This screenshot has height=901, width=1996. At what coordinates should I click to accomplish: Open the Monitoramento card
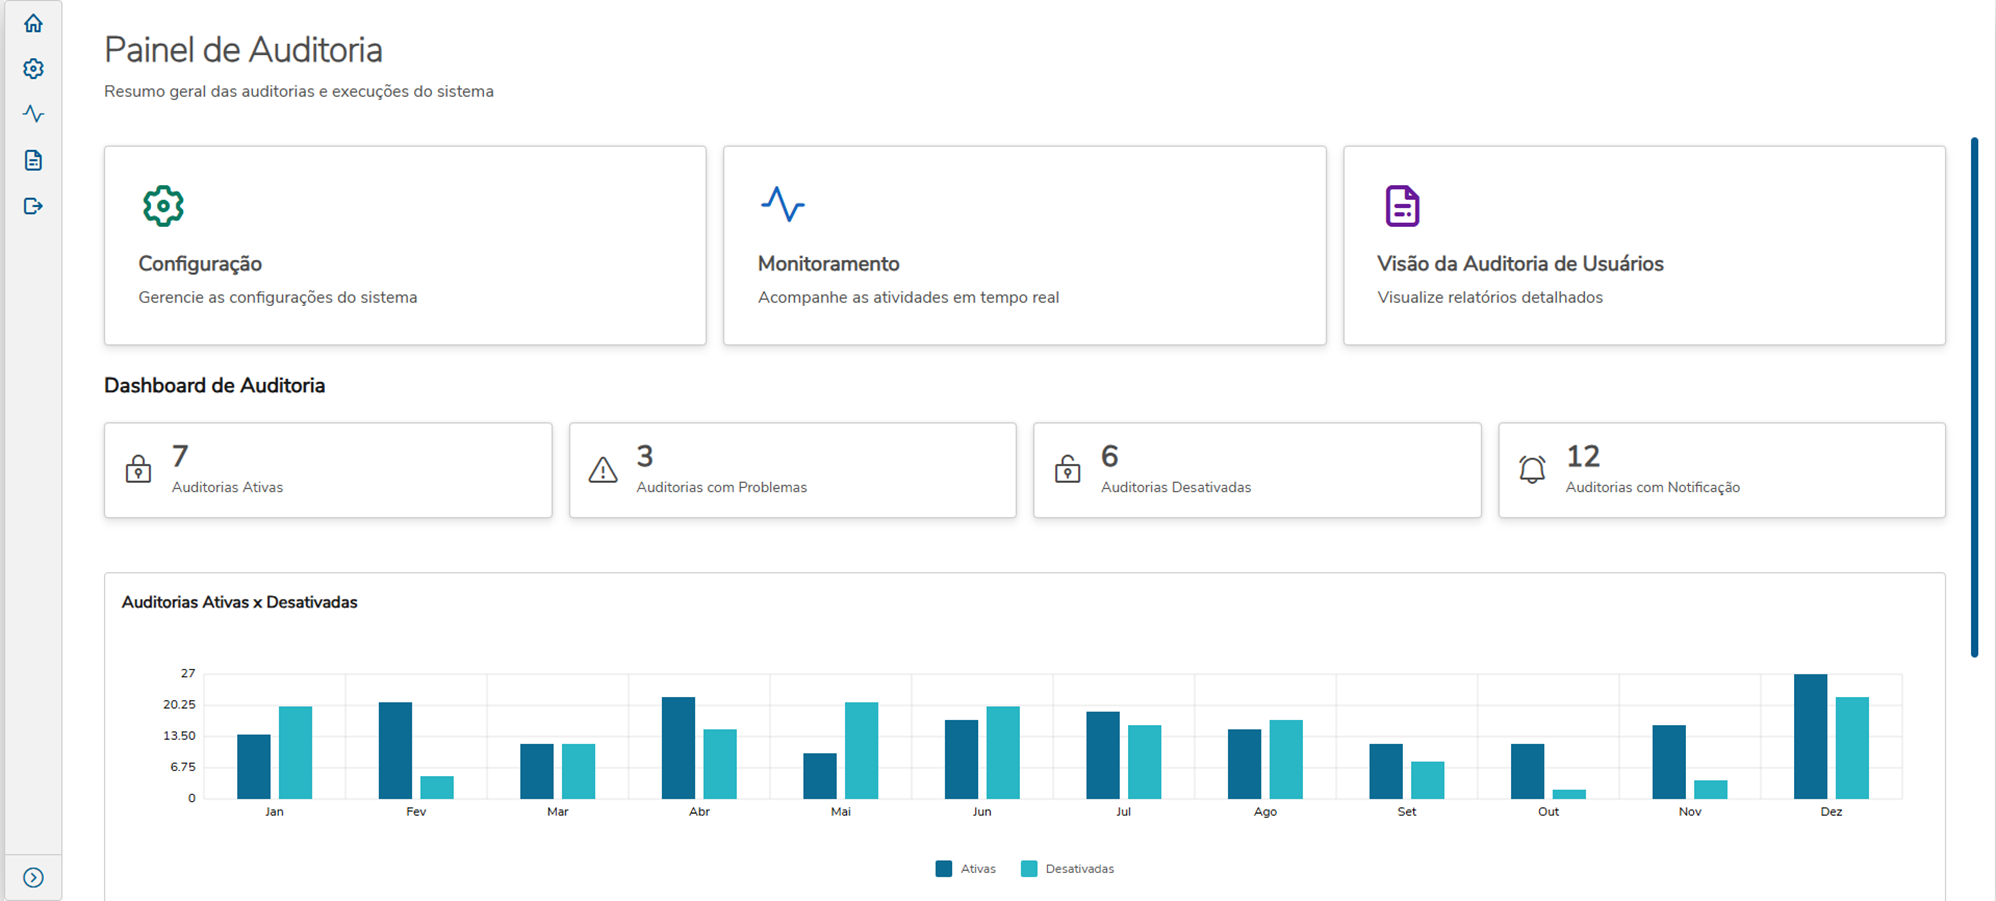pyautogui.click(x=1024, y=245)
